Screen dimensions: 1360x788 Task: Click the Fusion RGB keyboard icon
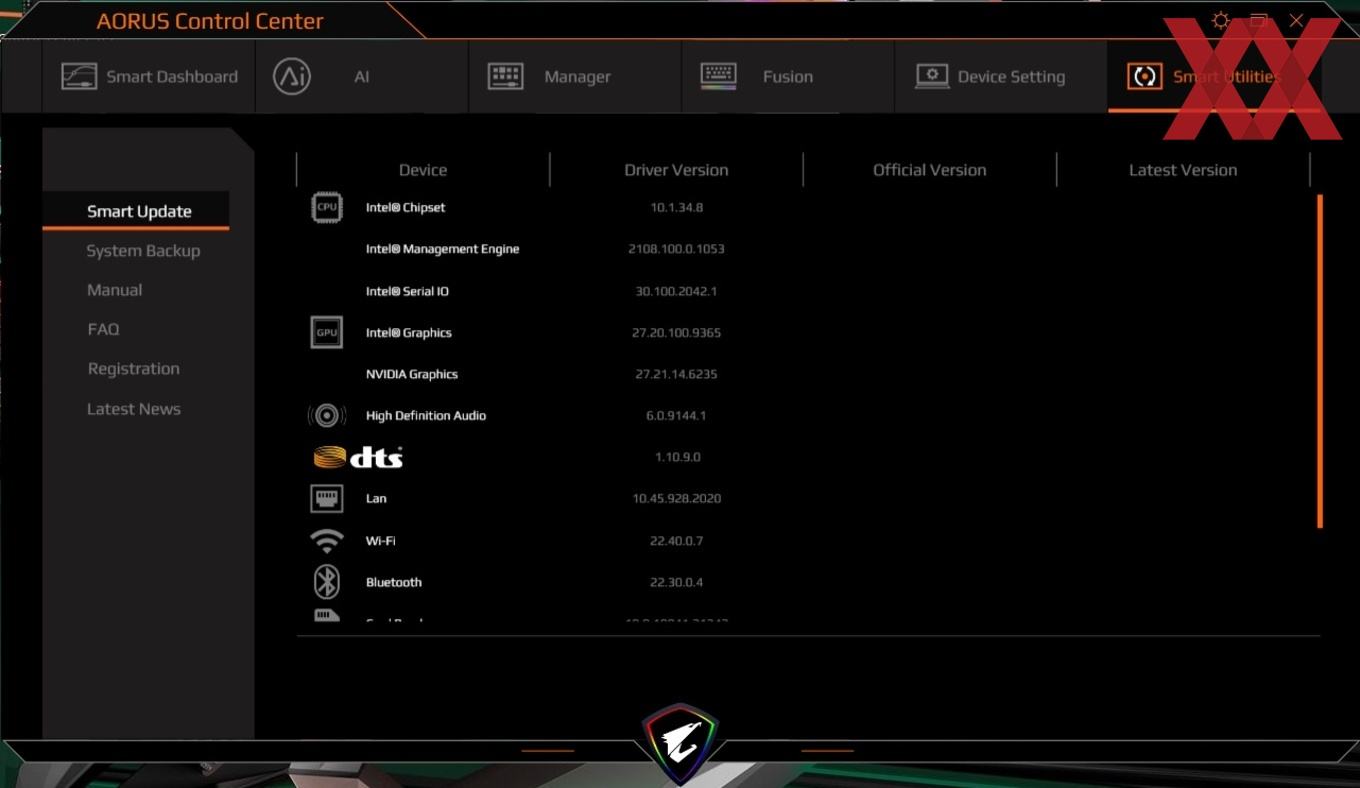718,76
